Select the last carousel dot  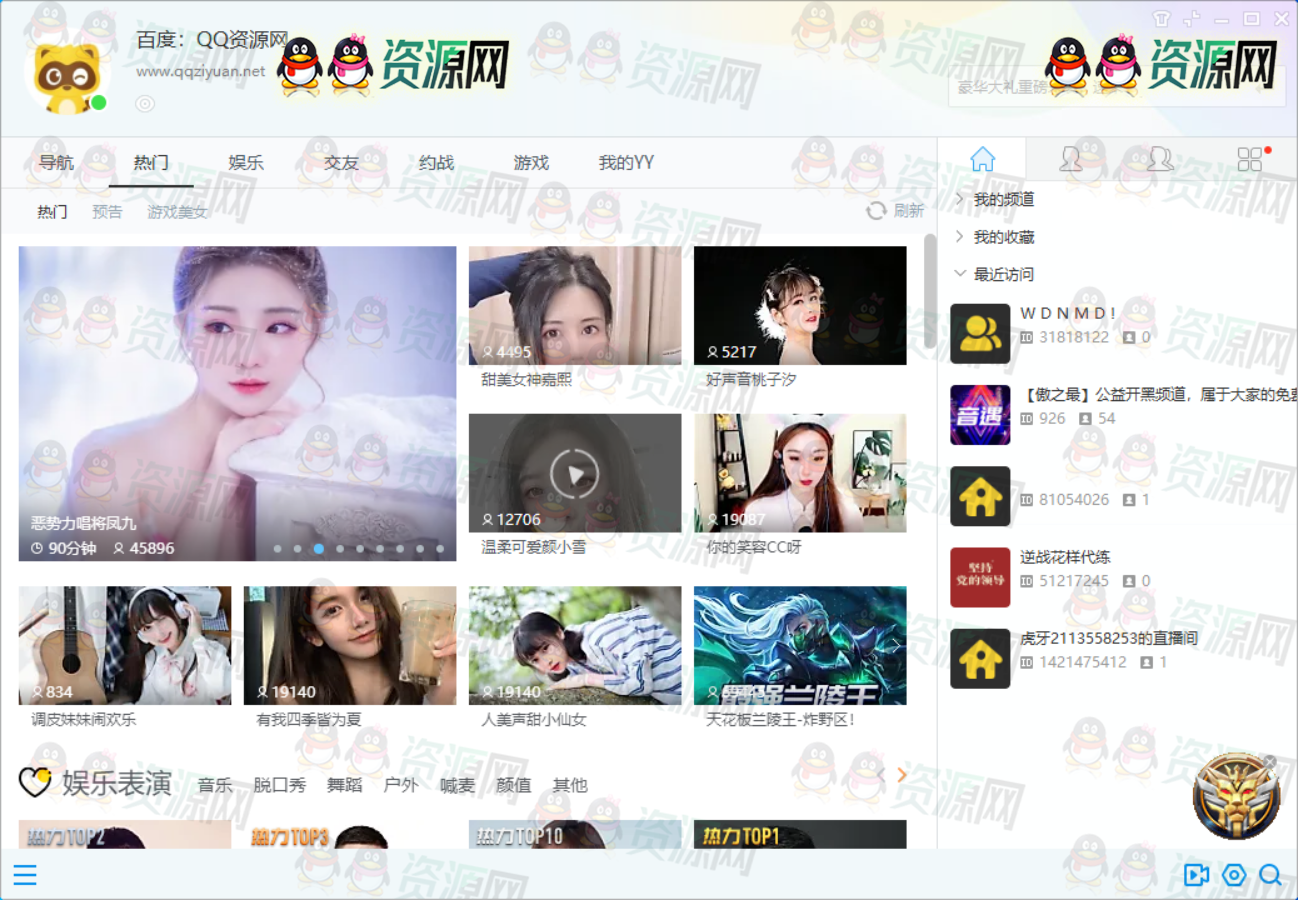click(440, 548)
